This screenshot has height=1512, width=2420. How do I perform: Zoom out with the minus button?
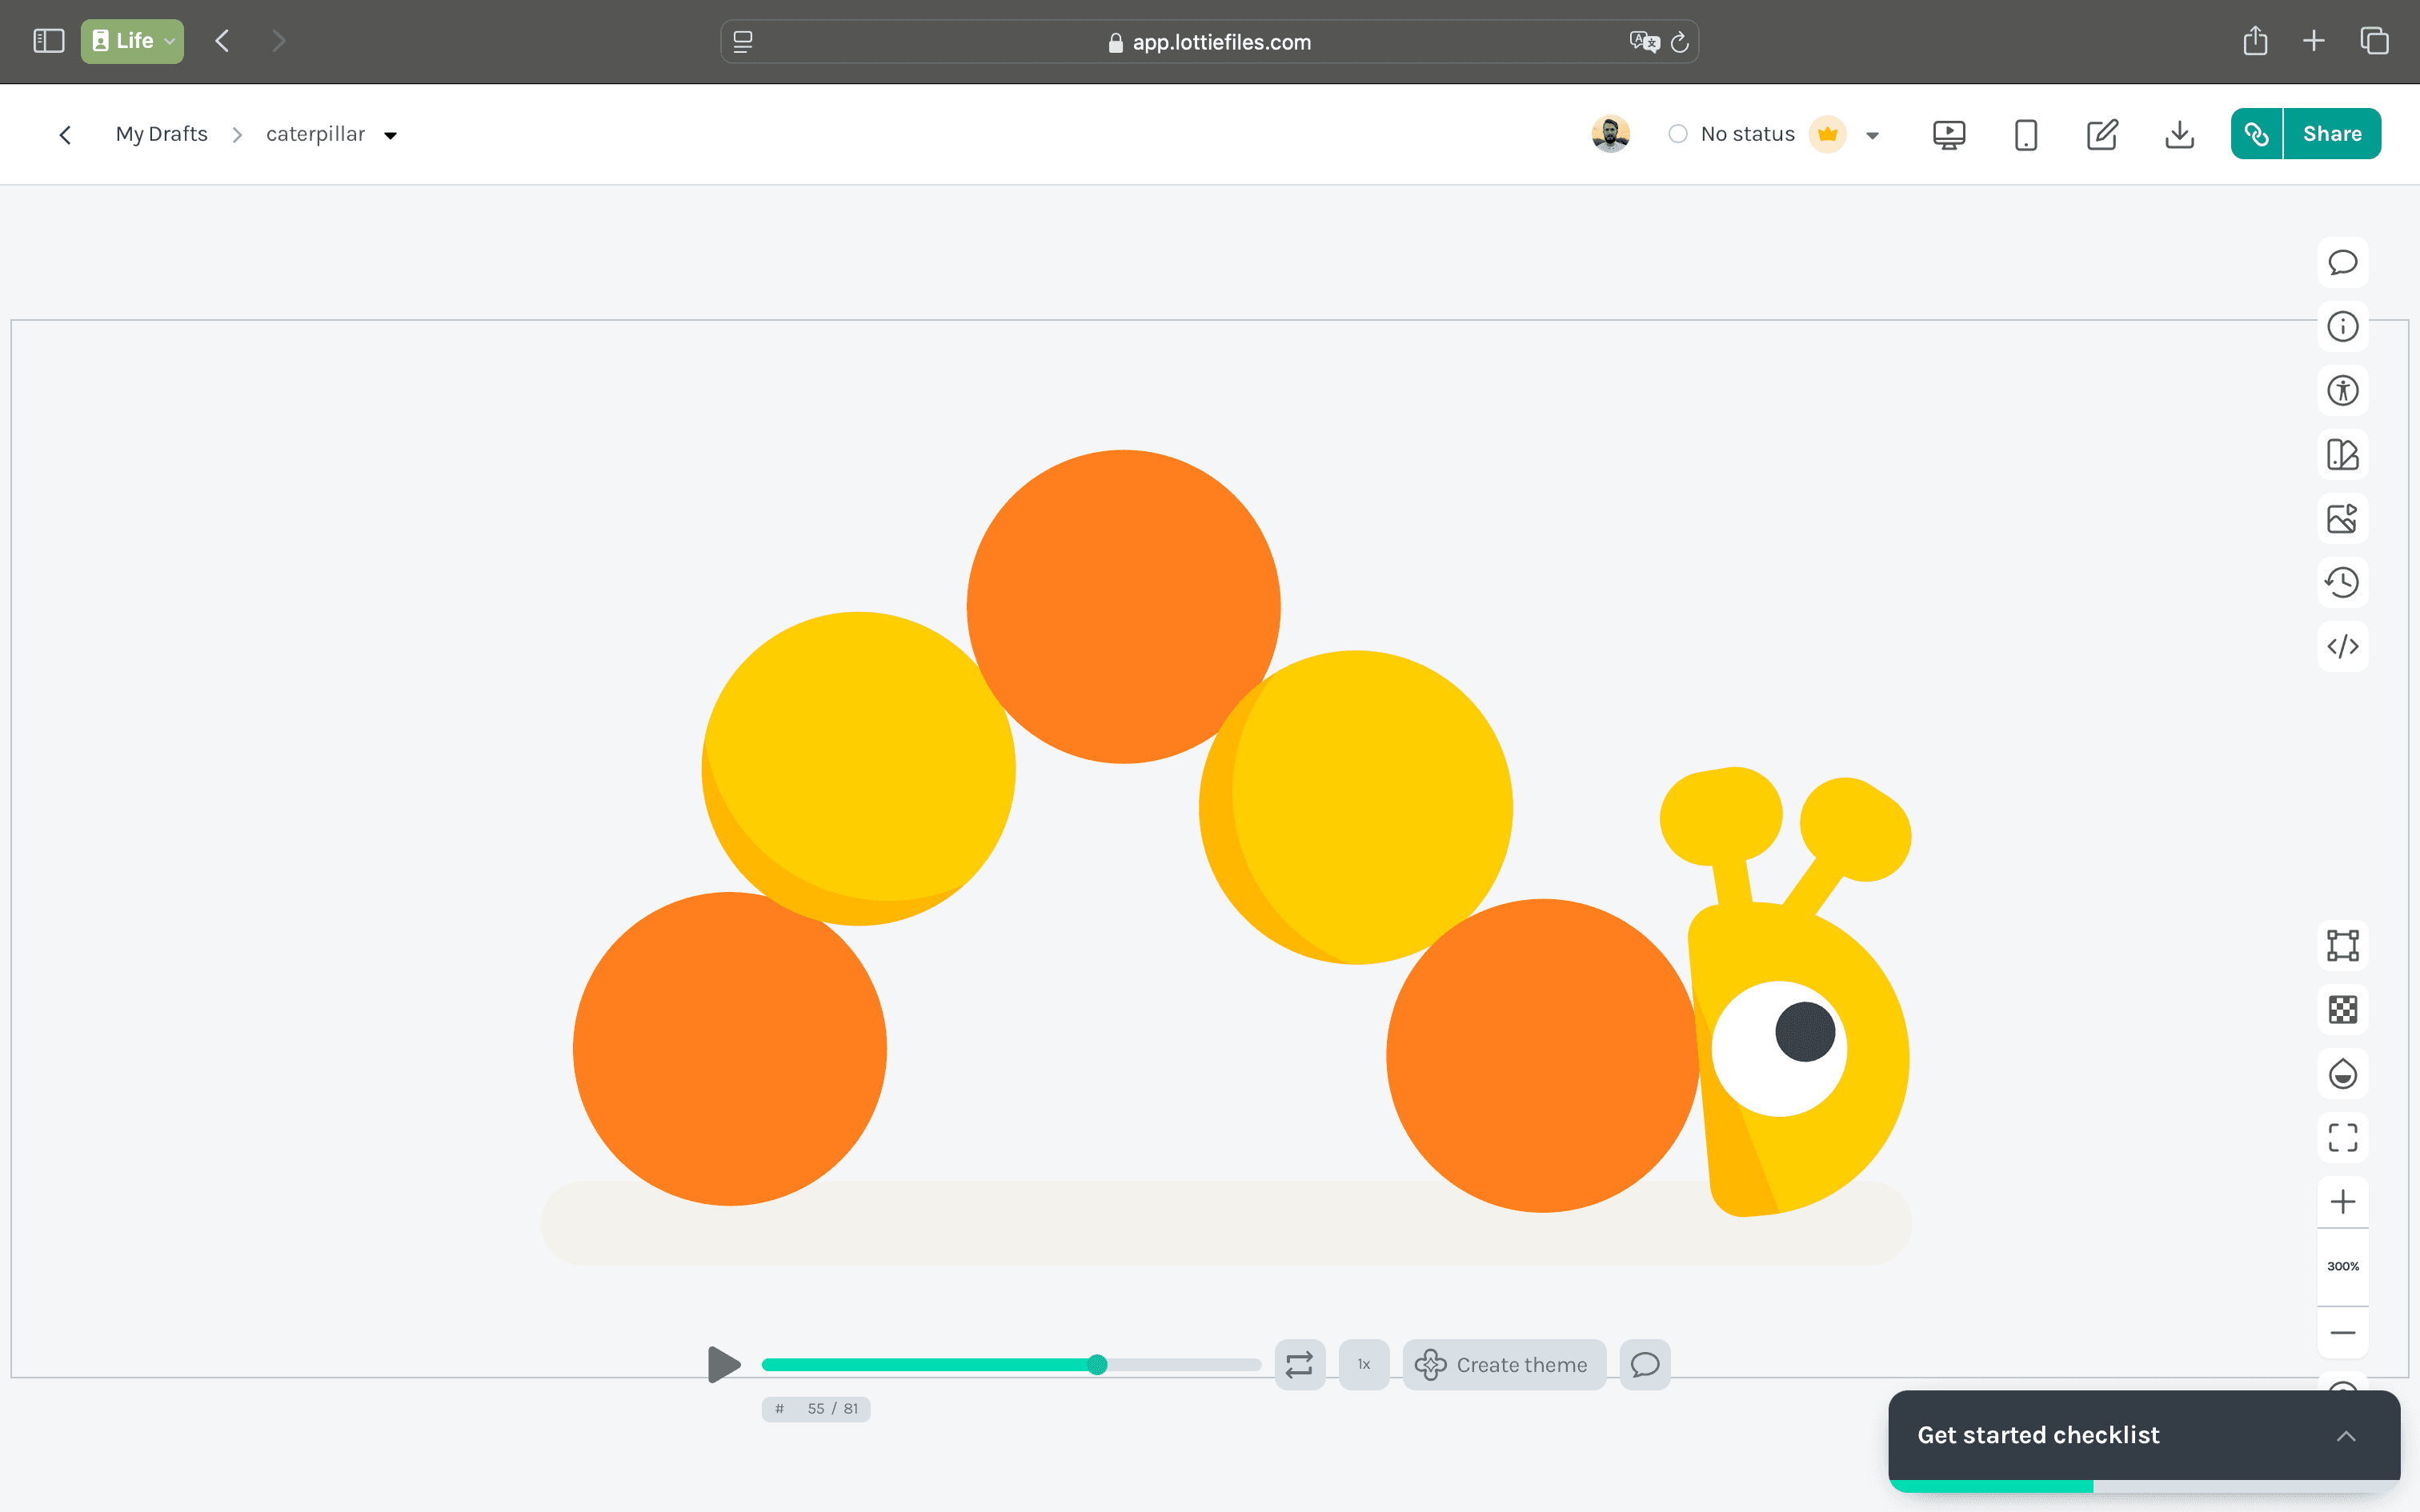(x=2342, y=1333)
